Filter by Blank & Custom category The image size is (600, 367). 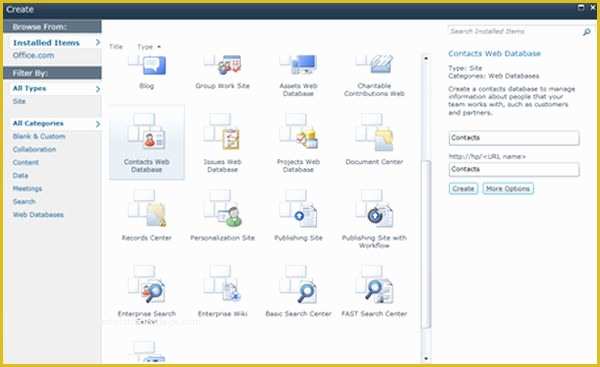[x=39, y=136]
